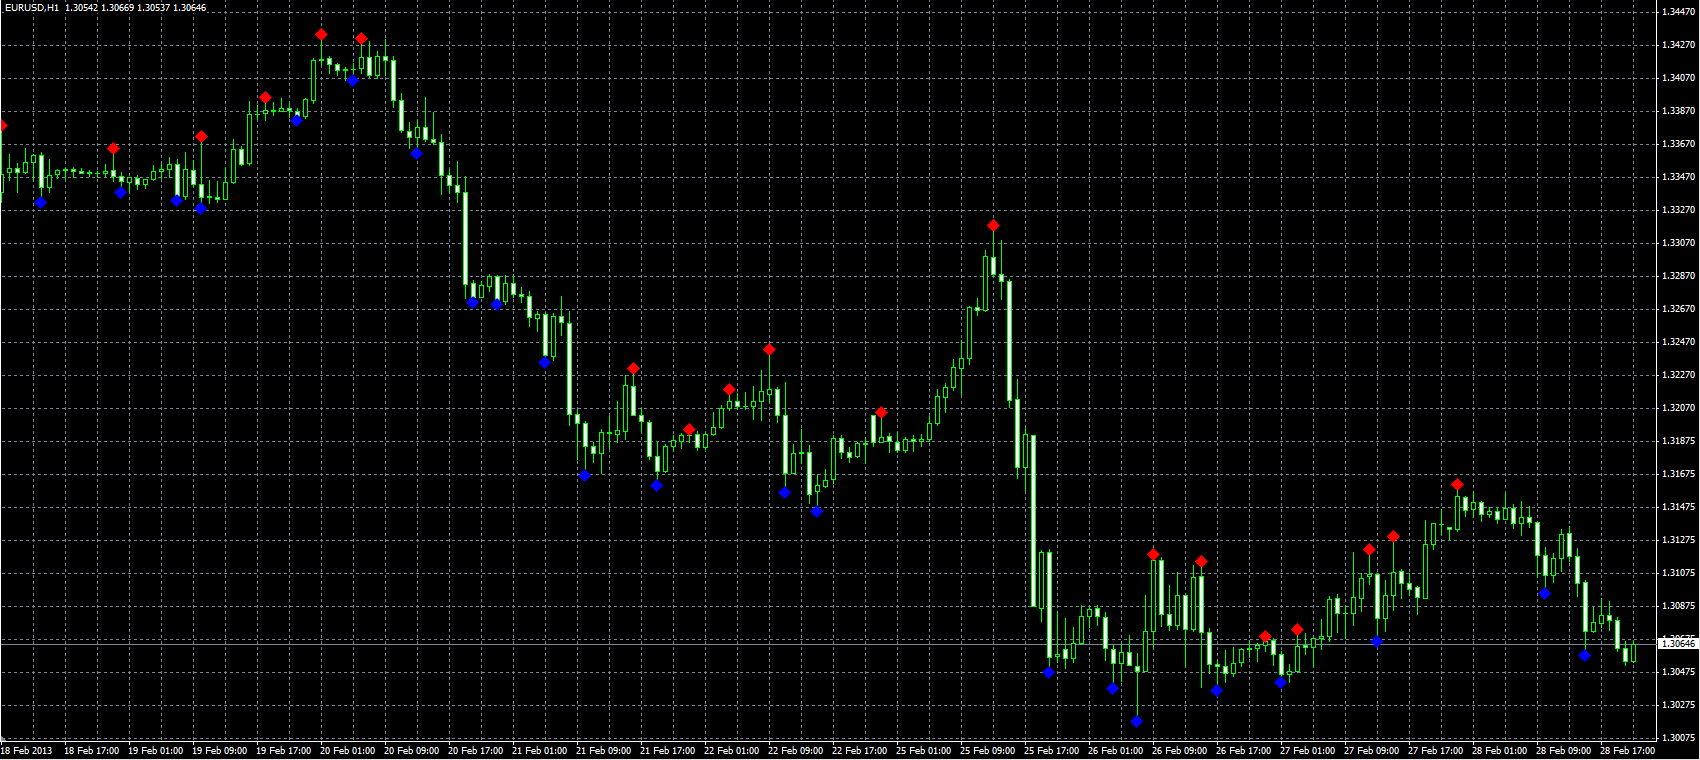The width and height of the screenshot is (1700, 760).
Task: Click the 19 Feb 09:00 time label
Action: tap(219, 751)
